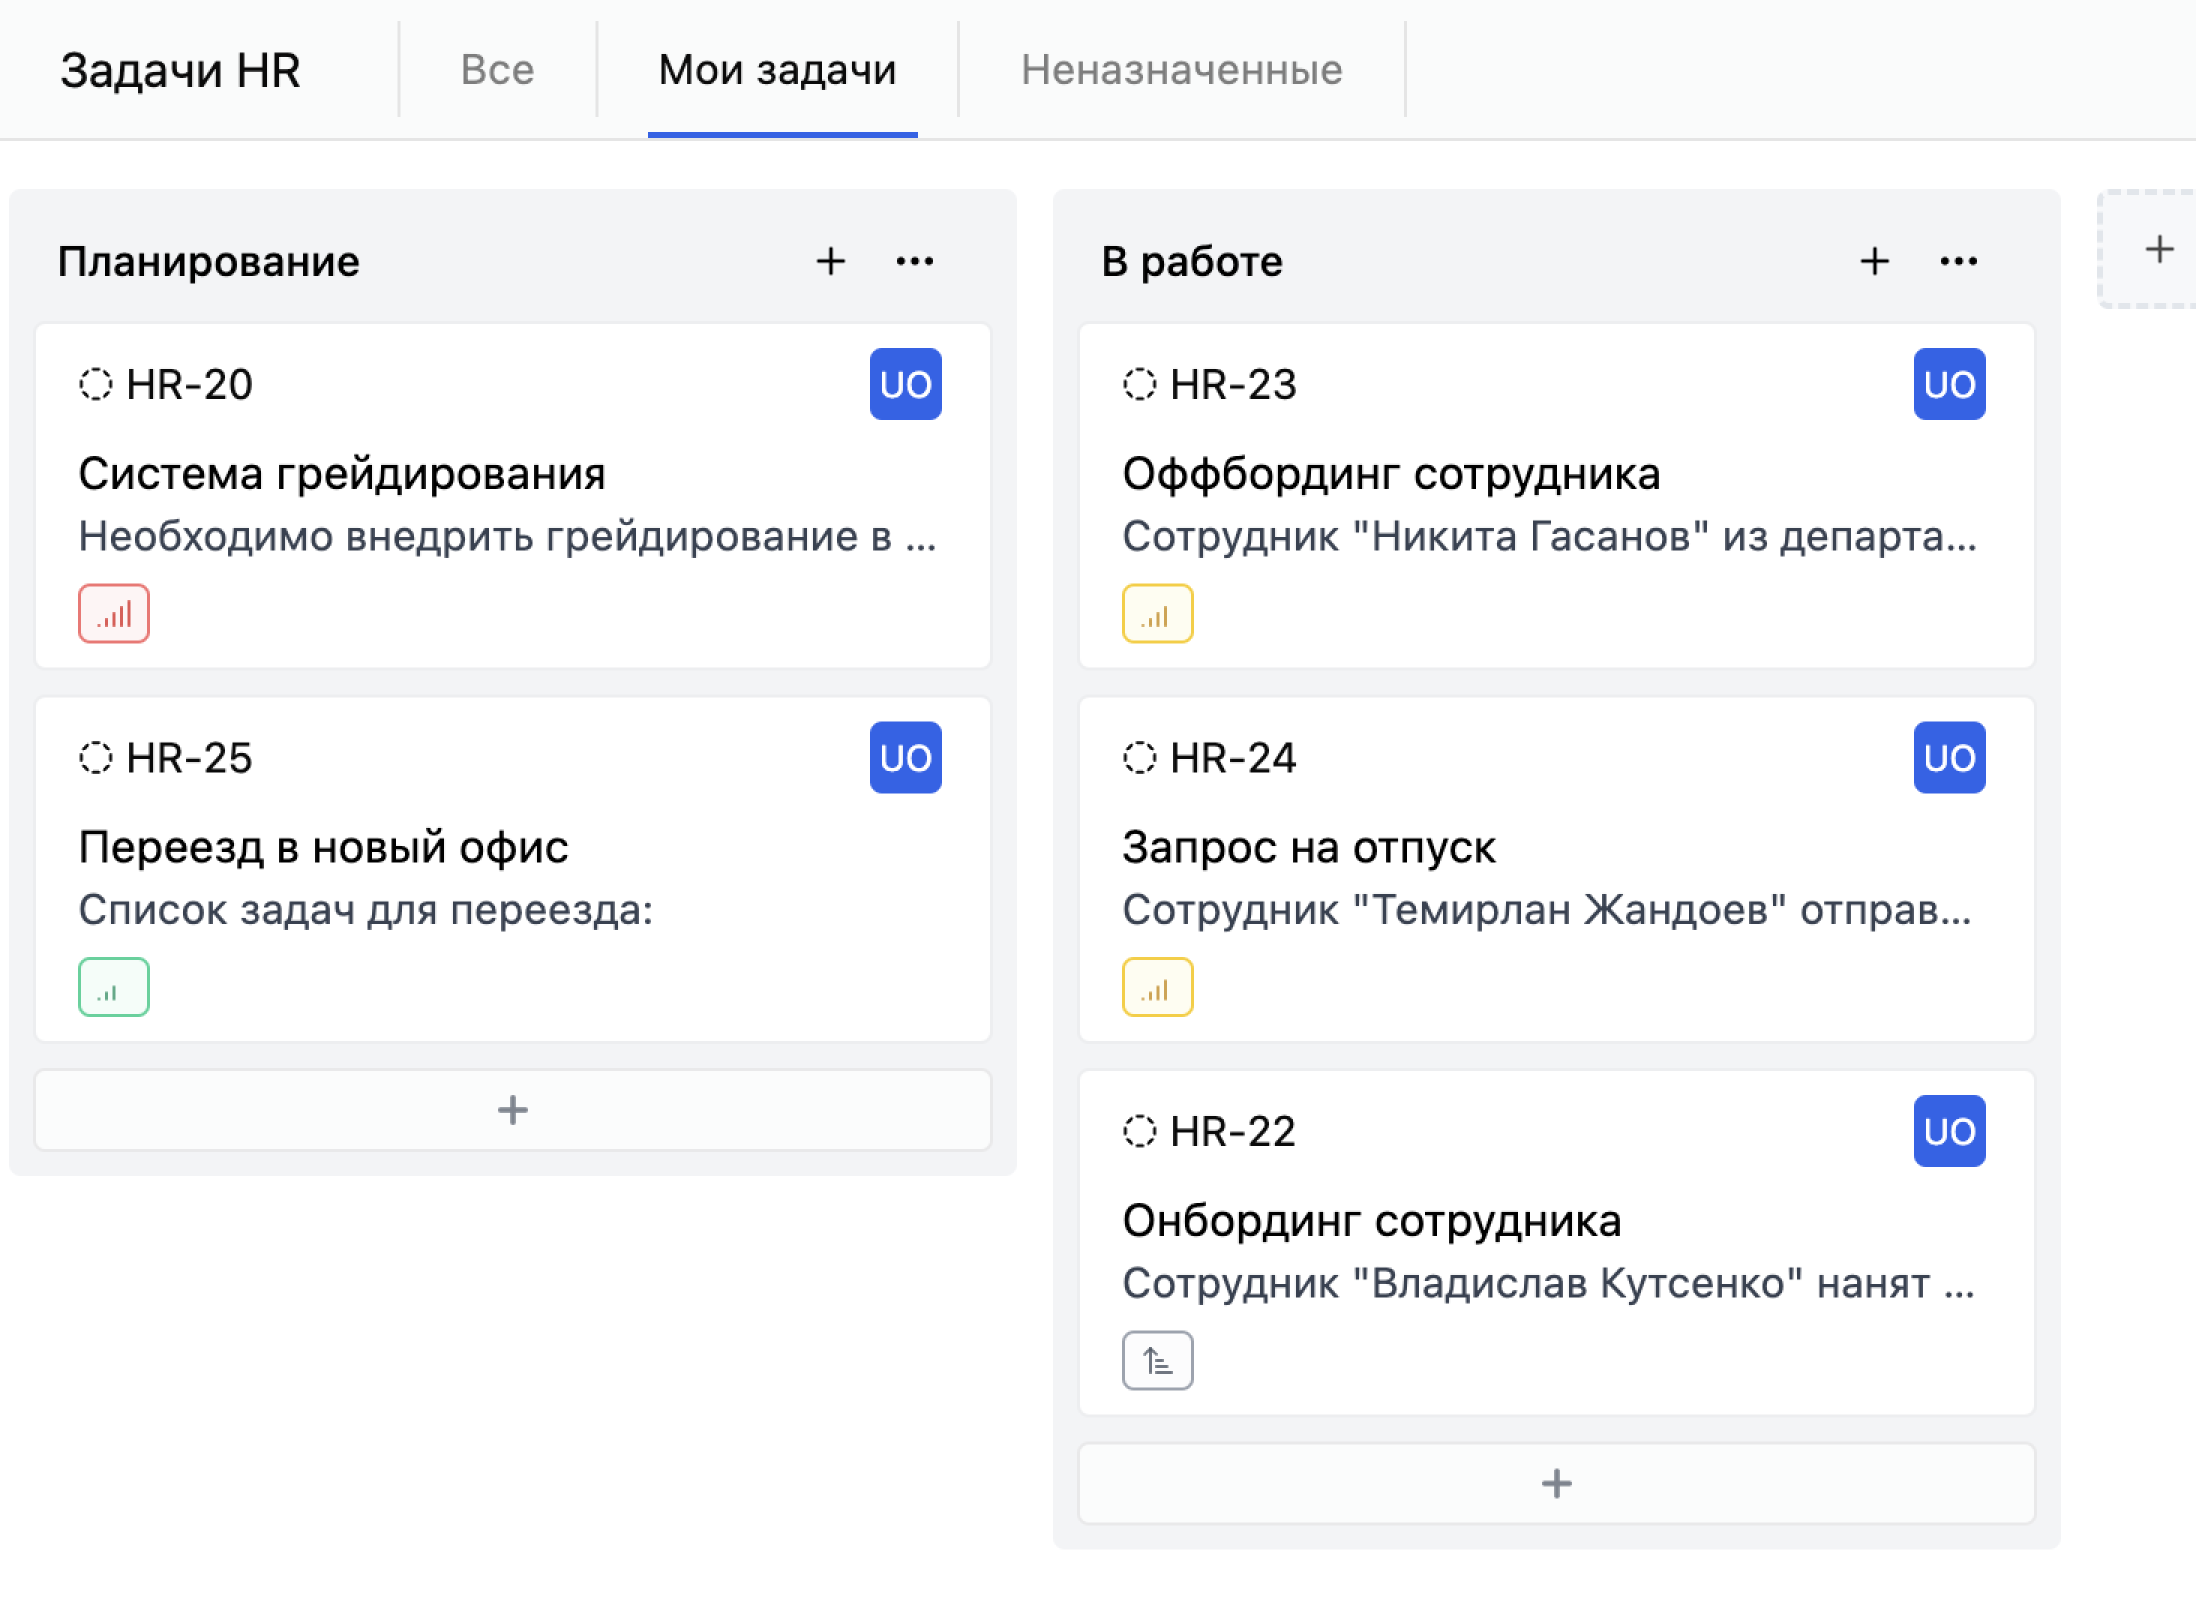This screenshot has width=2196, height=1605.
Task: Click the plus in the Планирование column header
Action: (831, 261)
